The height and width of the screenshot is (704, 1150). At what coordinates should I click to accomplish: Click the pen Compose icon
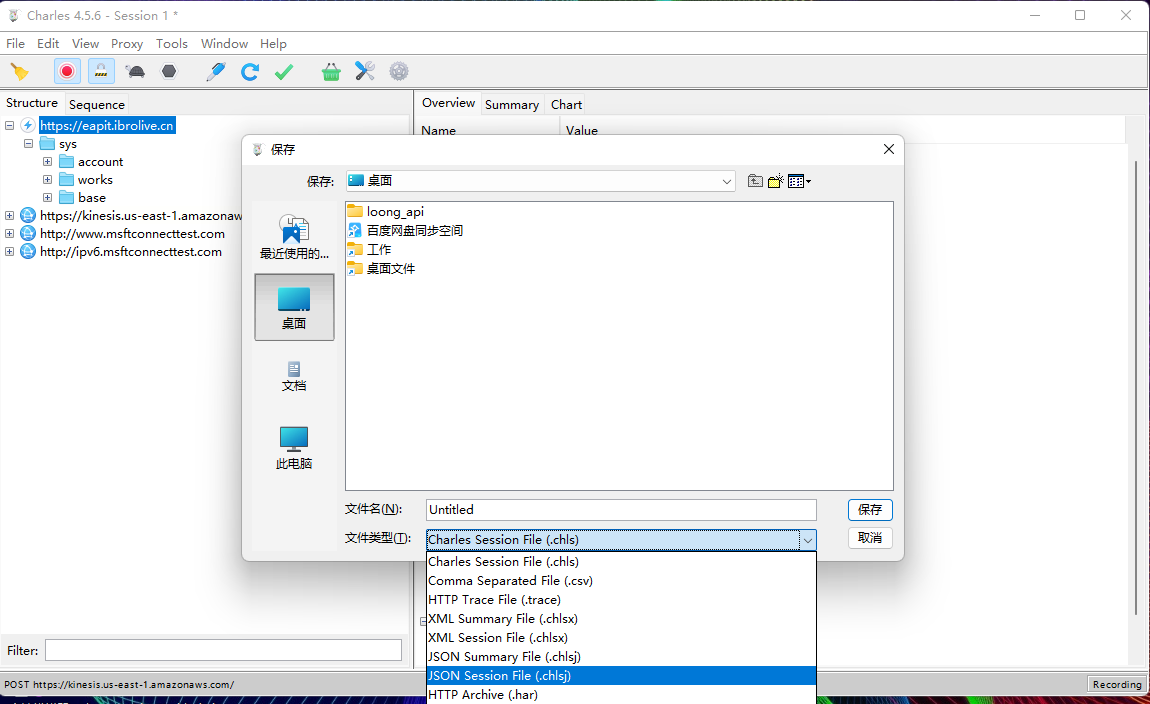[x=216, y=71]
